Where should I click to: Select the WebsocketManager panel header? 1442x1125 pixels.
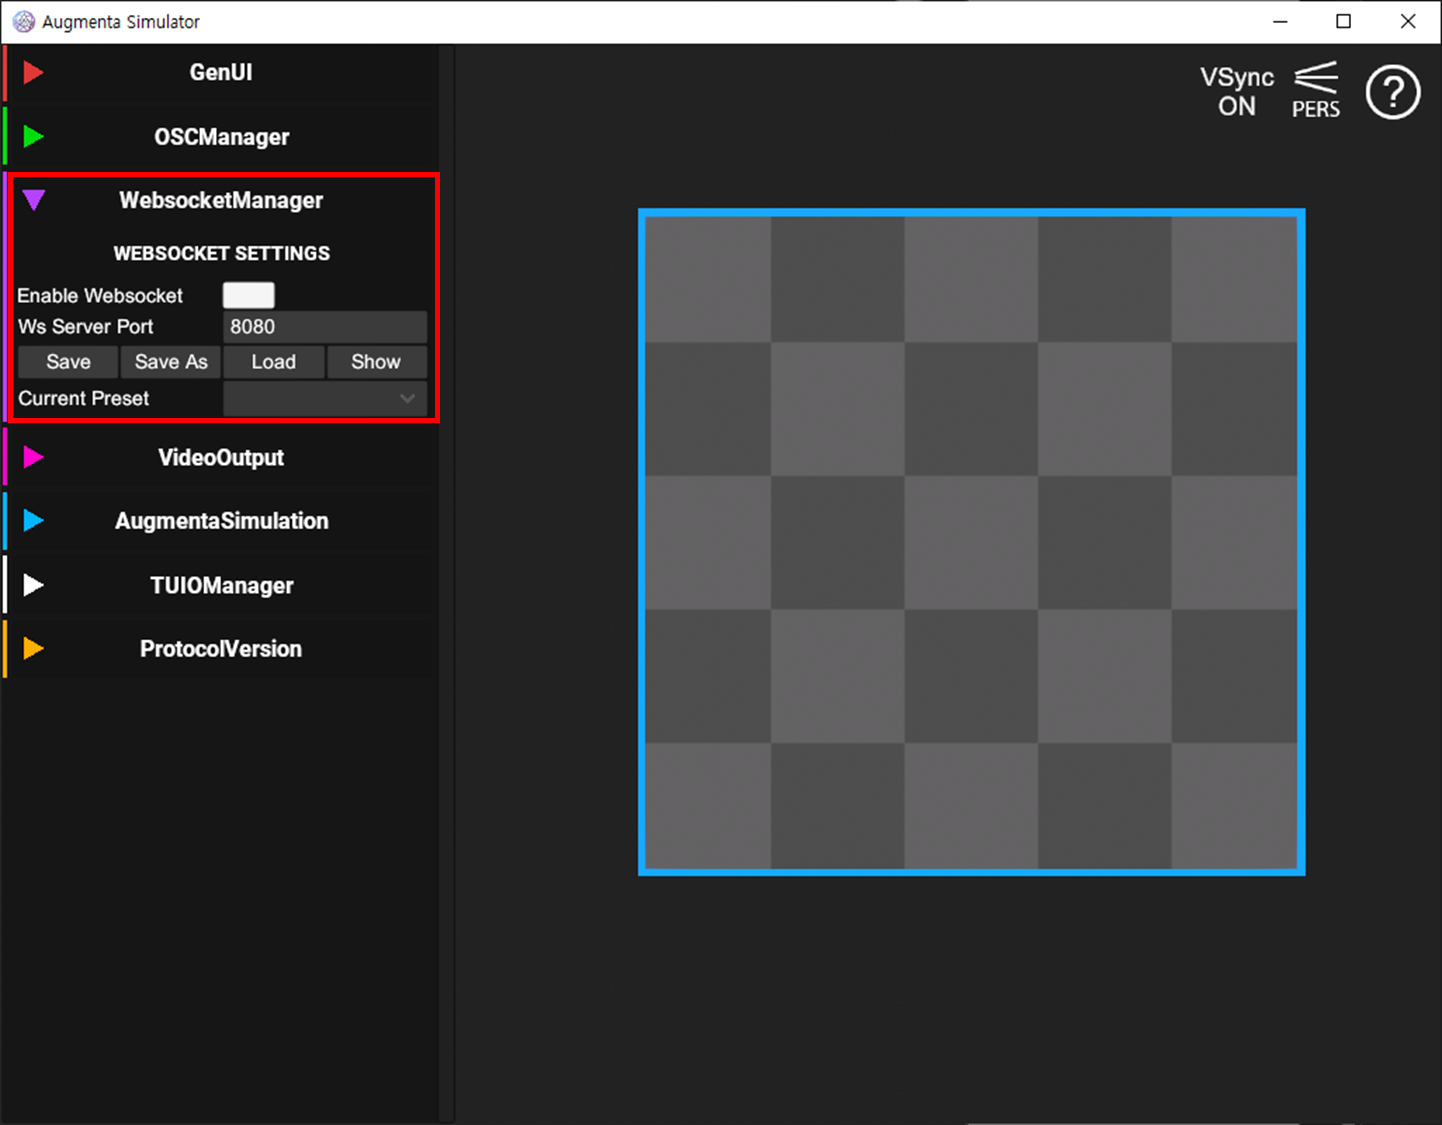tap(221, 200)
